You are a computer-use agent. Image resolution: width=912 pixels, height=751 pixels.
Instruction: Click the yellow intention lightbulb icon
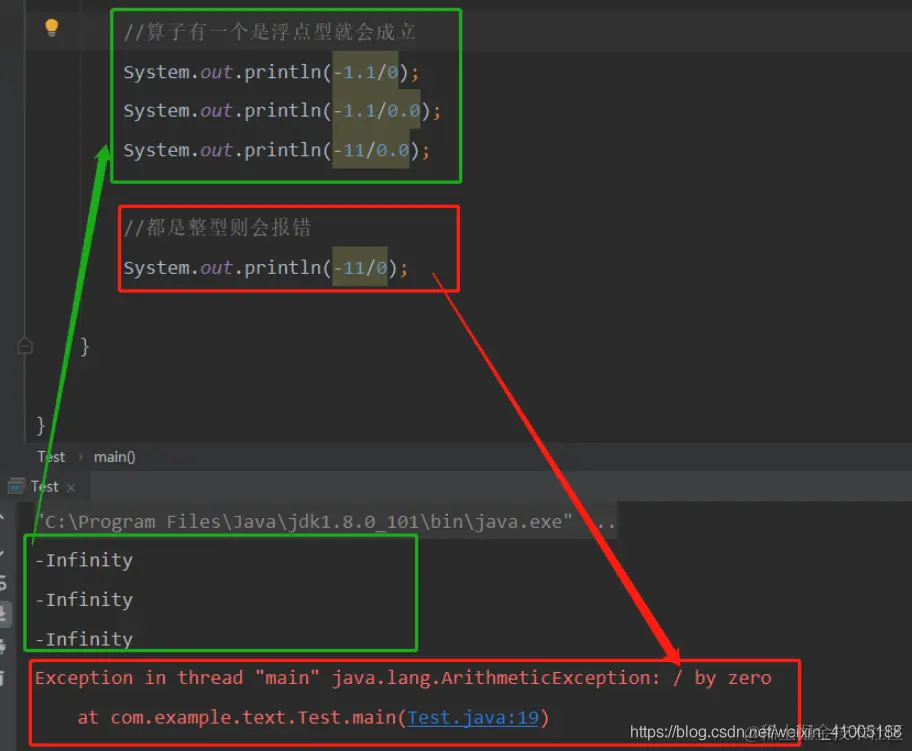52,27
